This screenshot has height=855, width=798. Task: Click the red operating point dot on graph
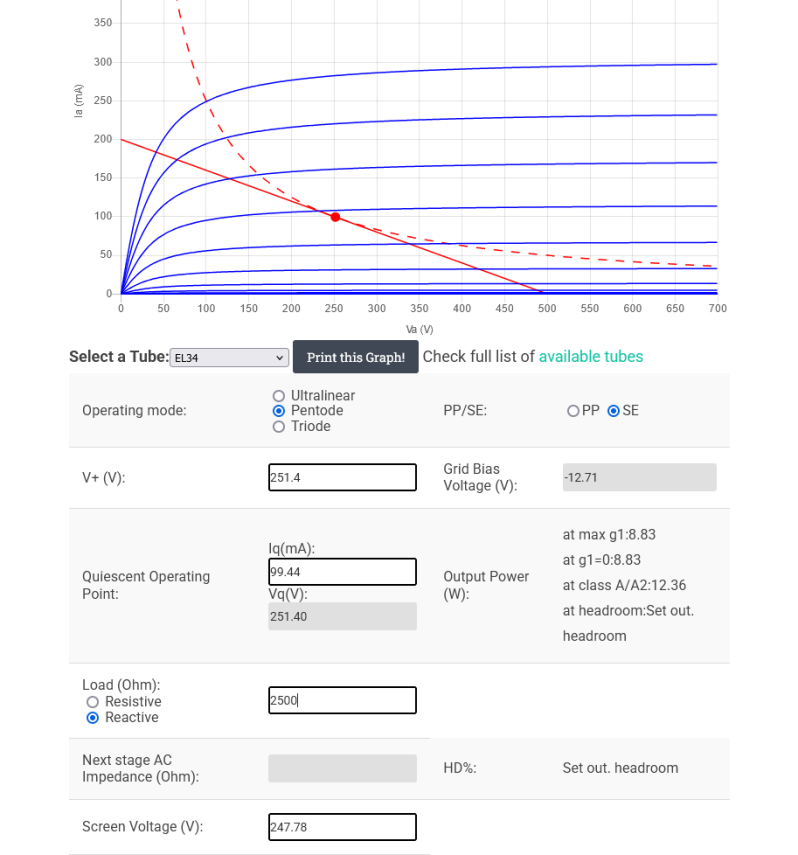point(335,217)
